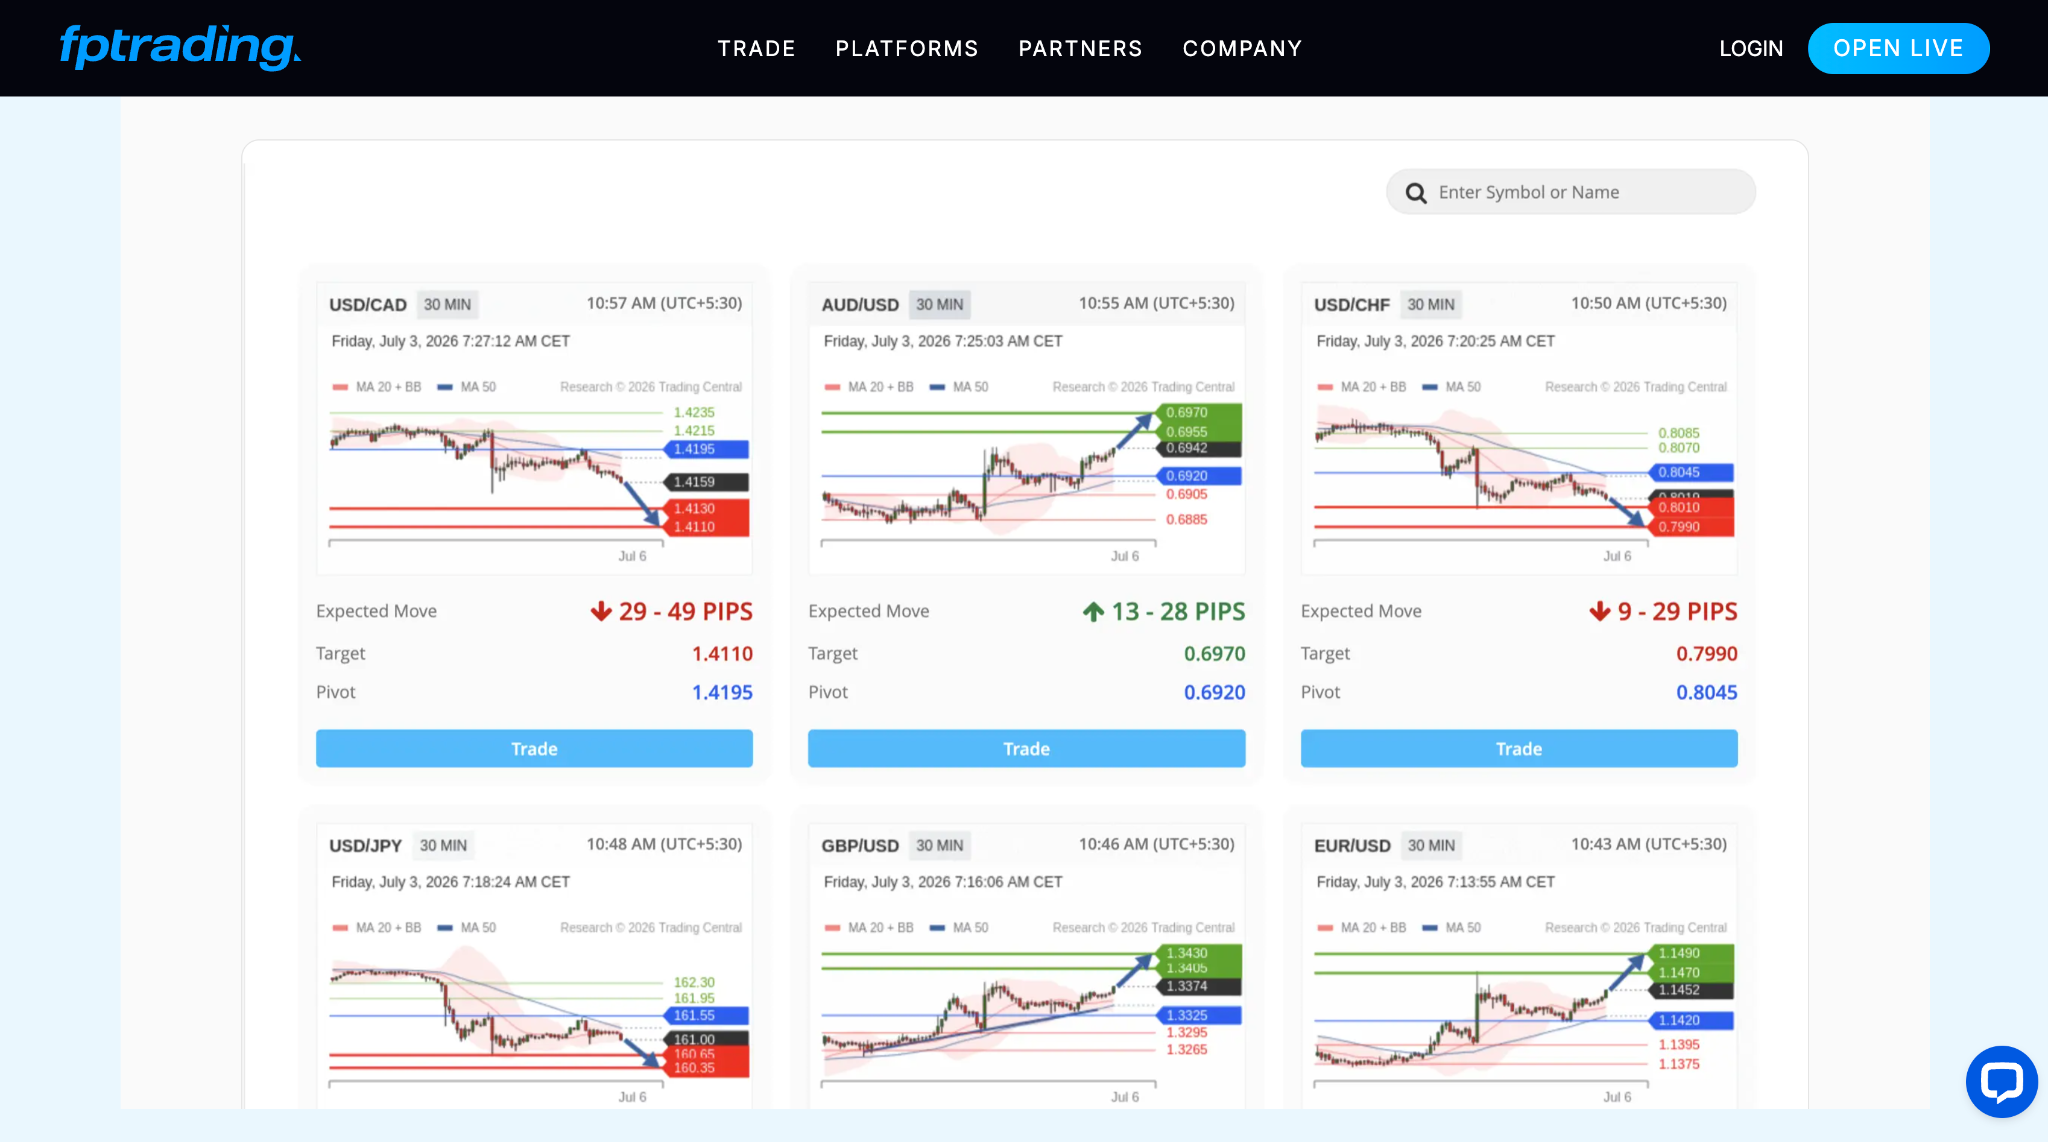Click the fptrading logo
This screenshot has height=1142, width=2048.
pyautogui.click(x=180, y=47)
